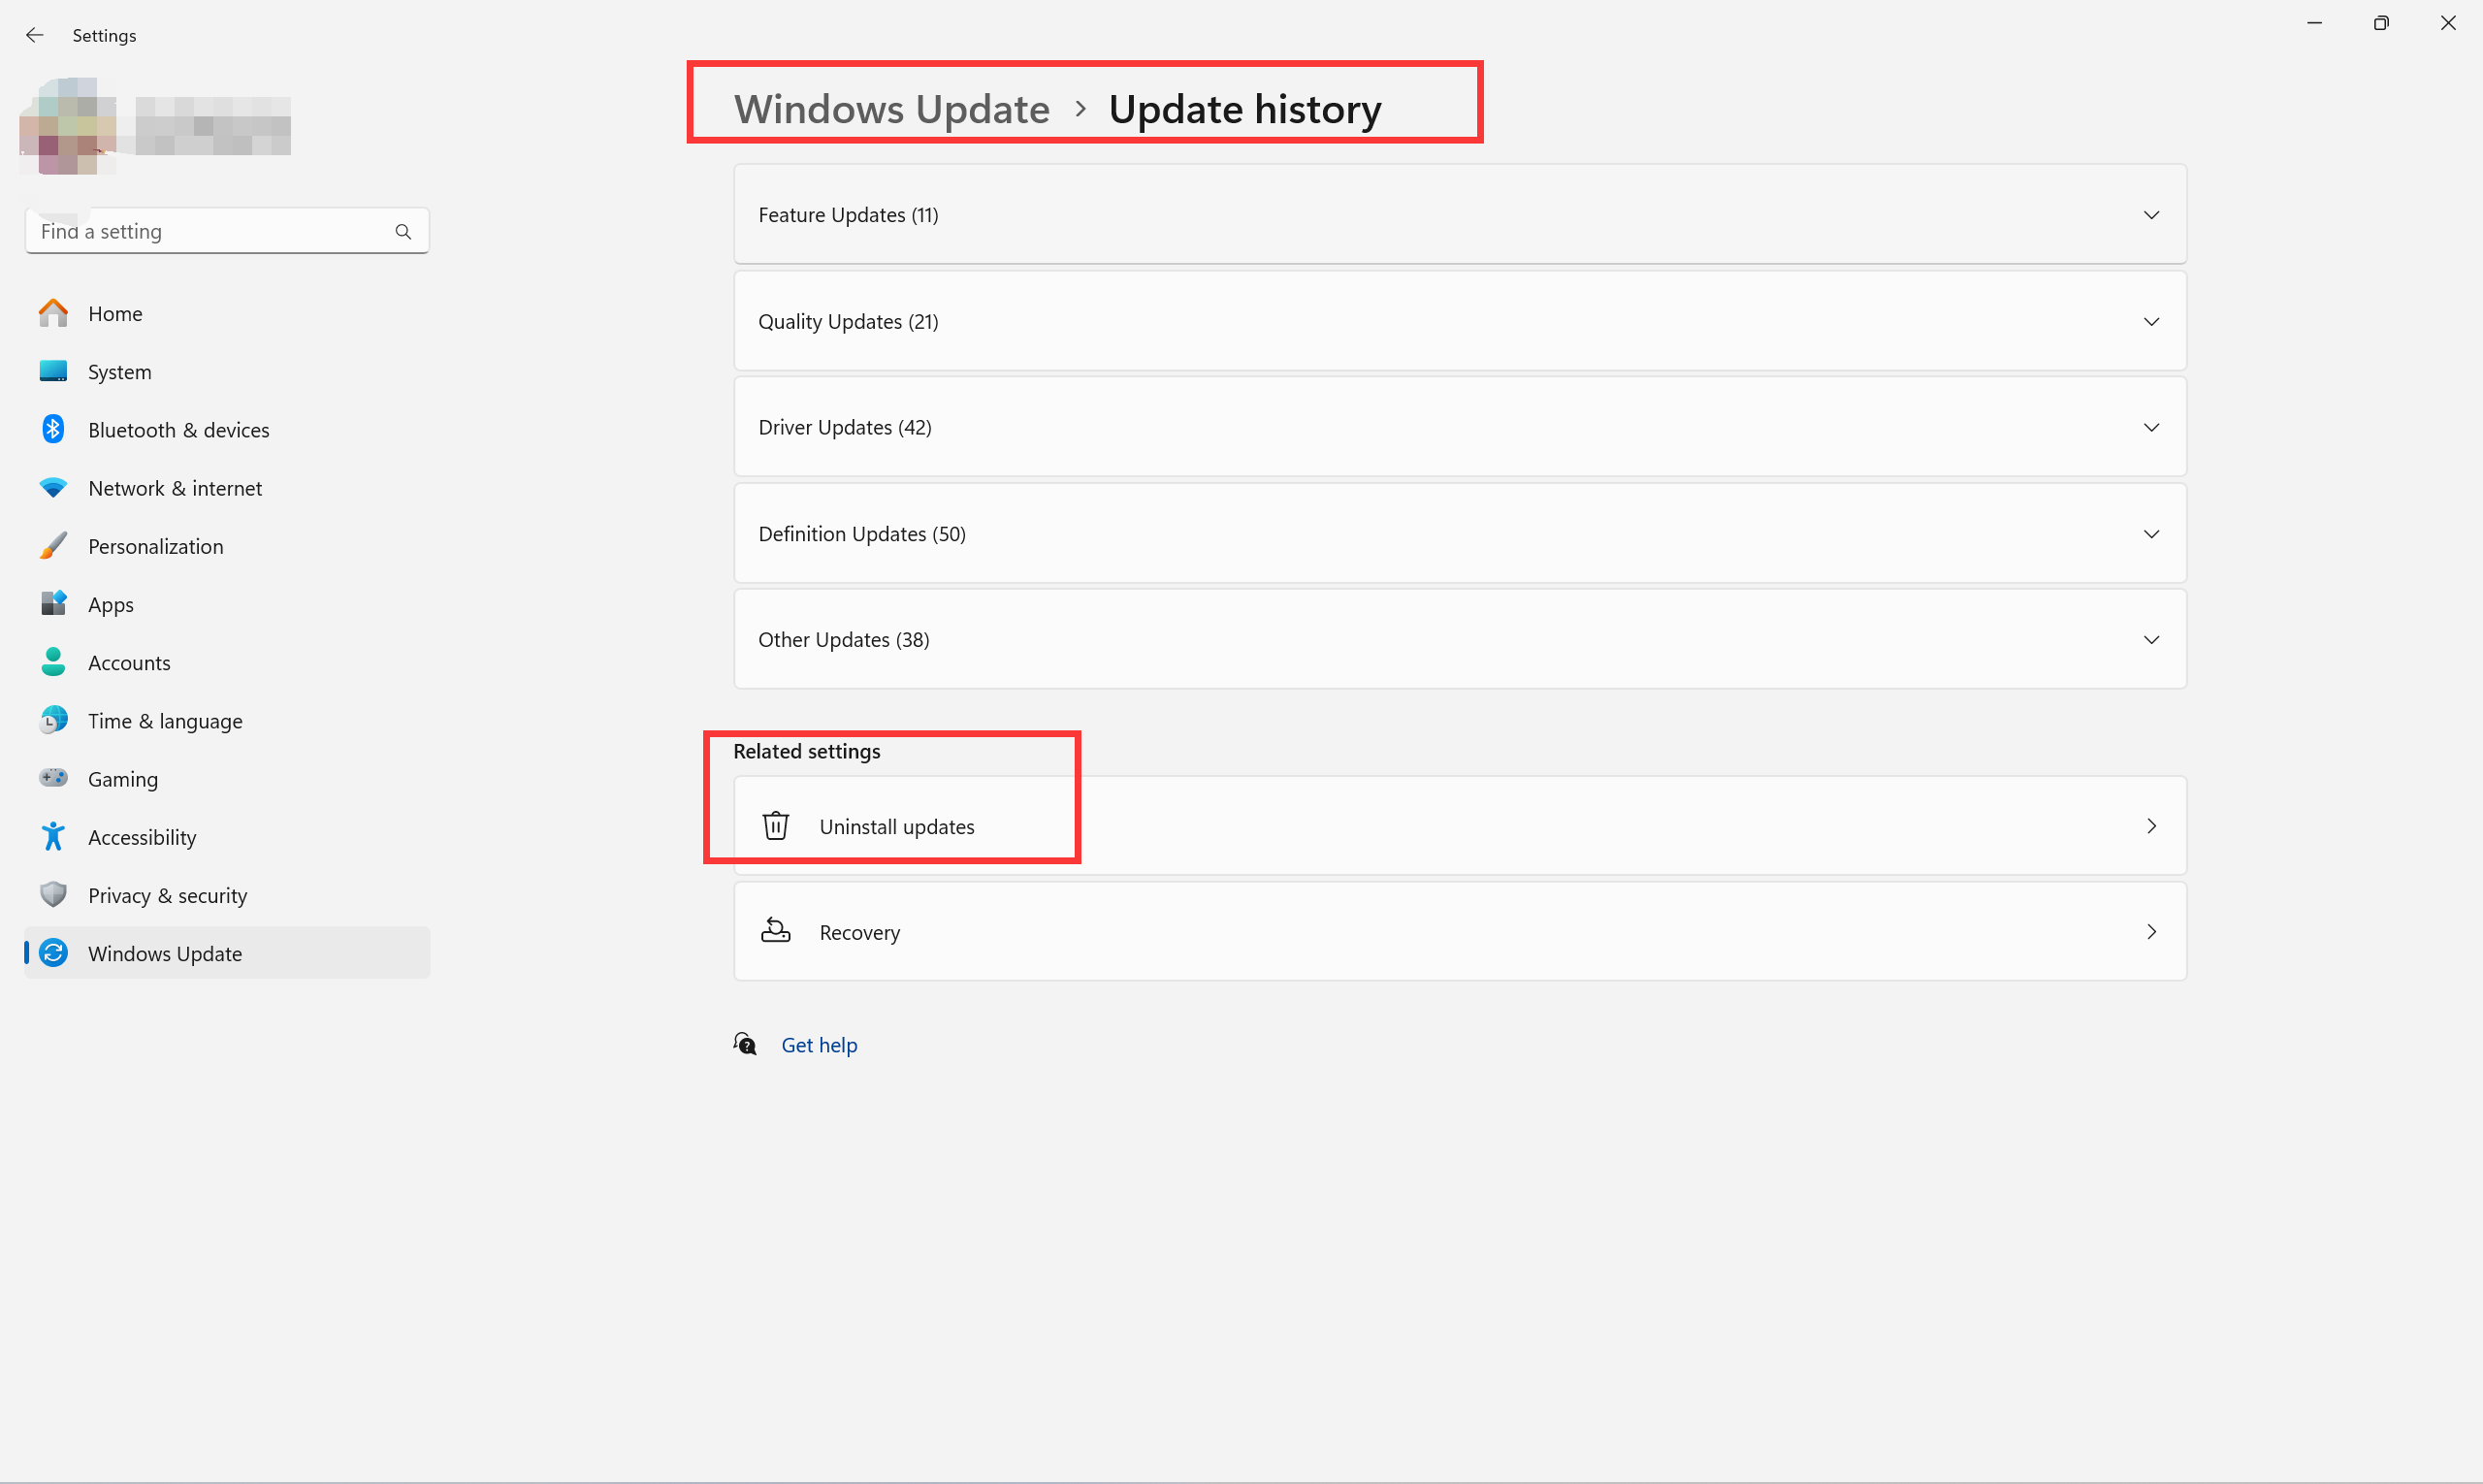This screenshot has height=1484, width=2483.
Task: Click Quality Updates (21) label
Action: [848, 321]
